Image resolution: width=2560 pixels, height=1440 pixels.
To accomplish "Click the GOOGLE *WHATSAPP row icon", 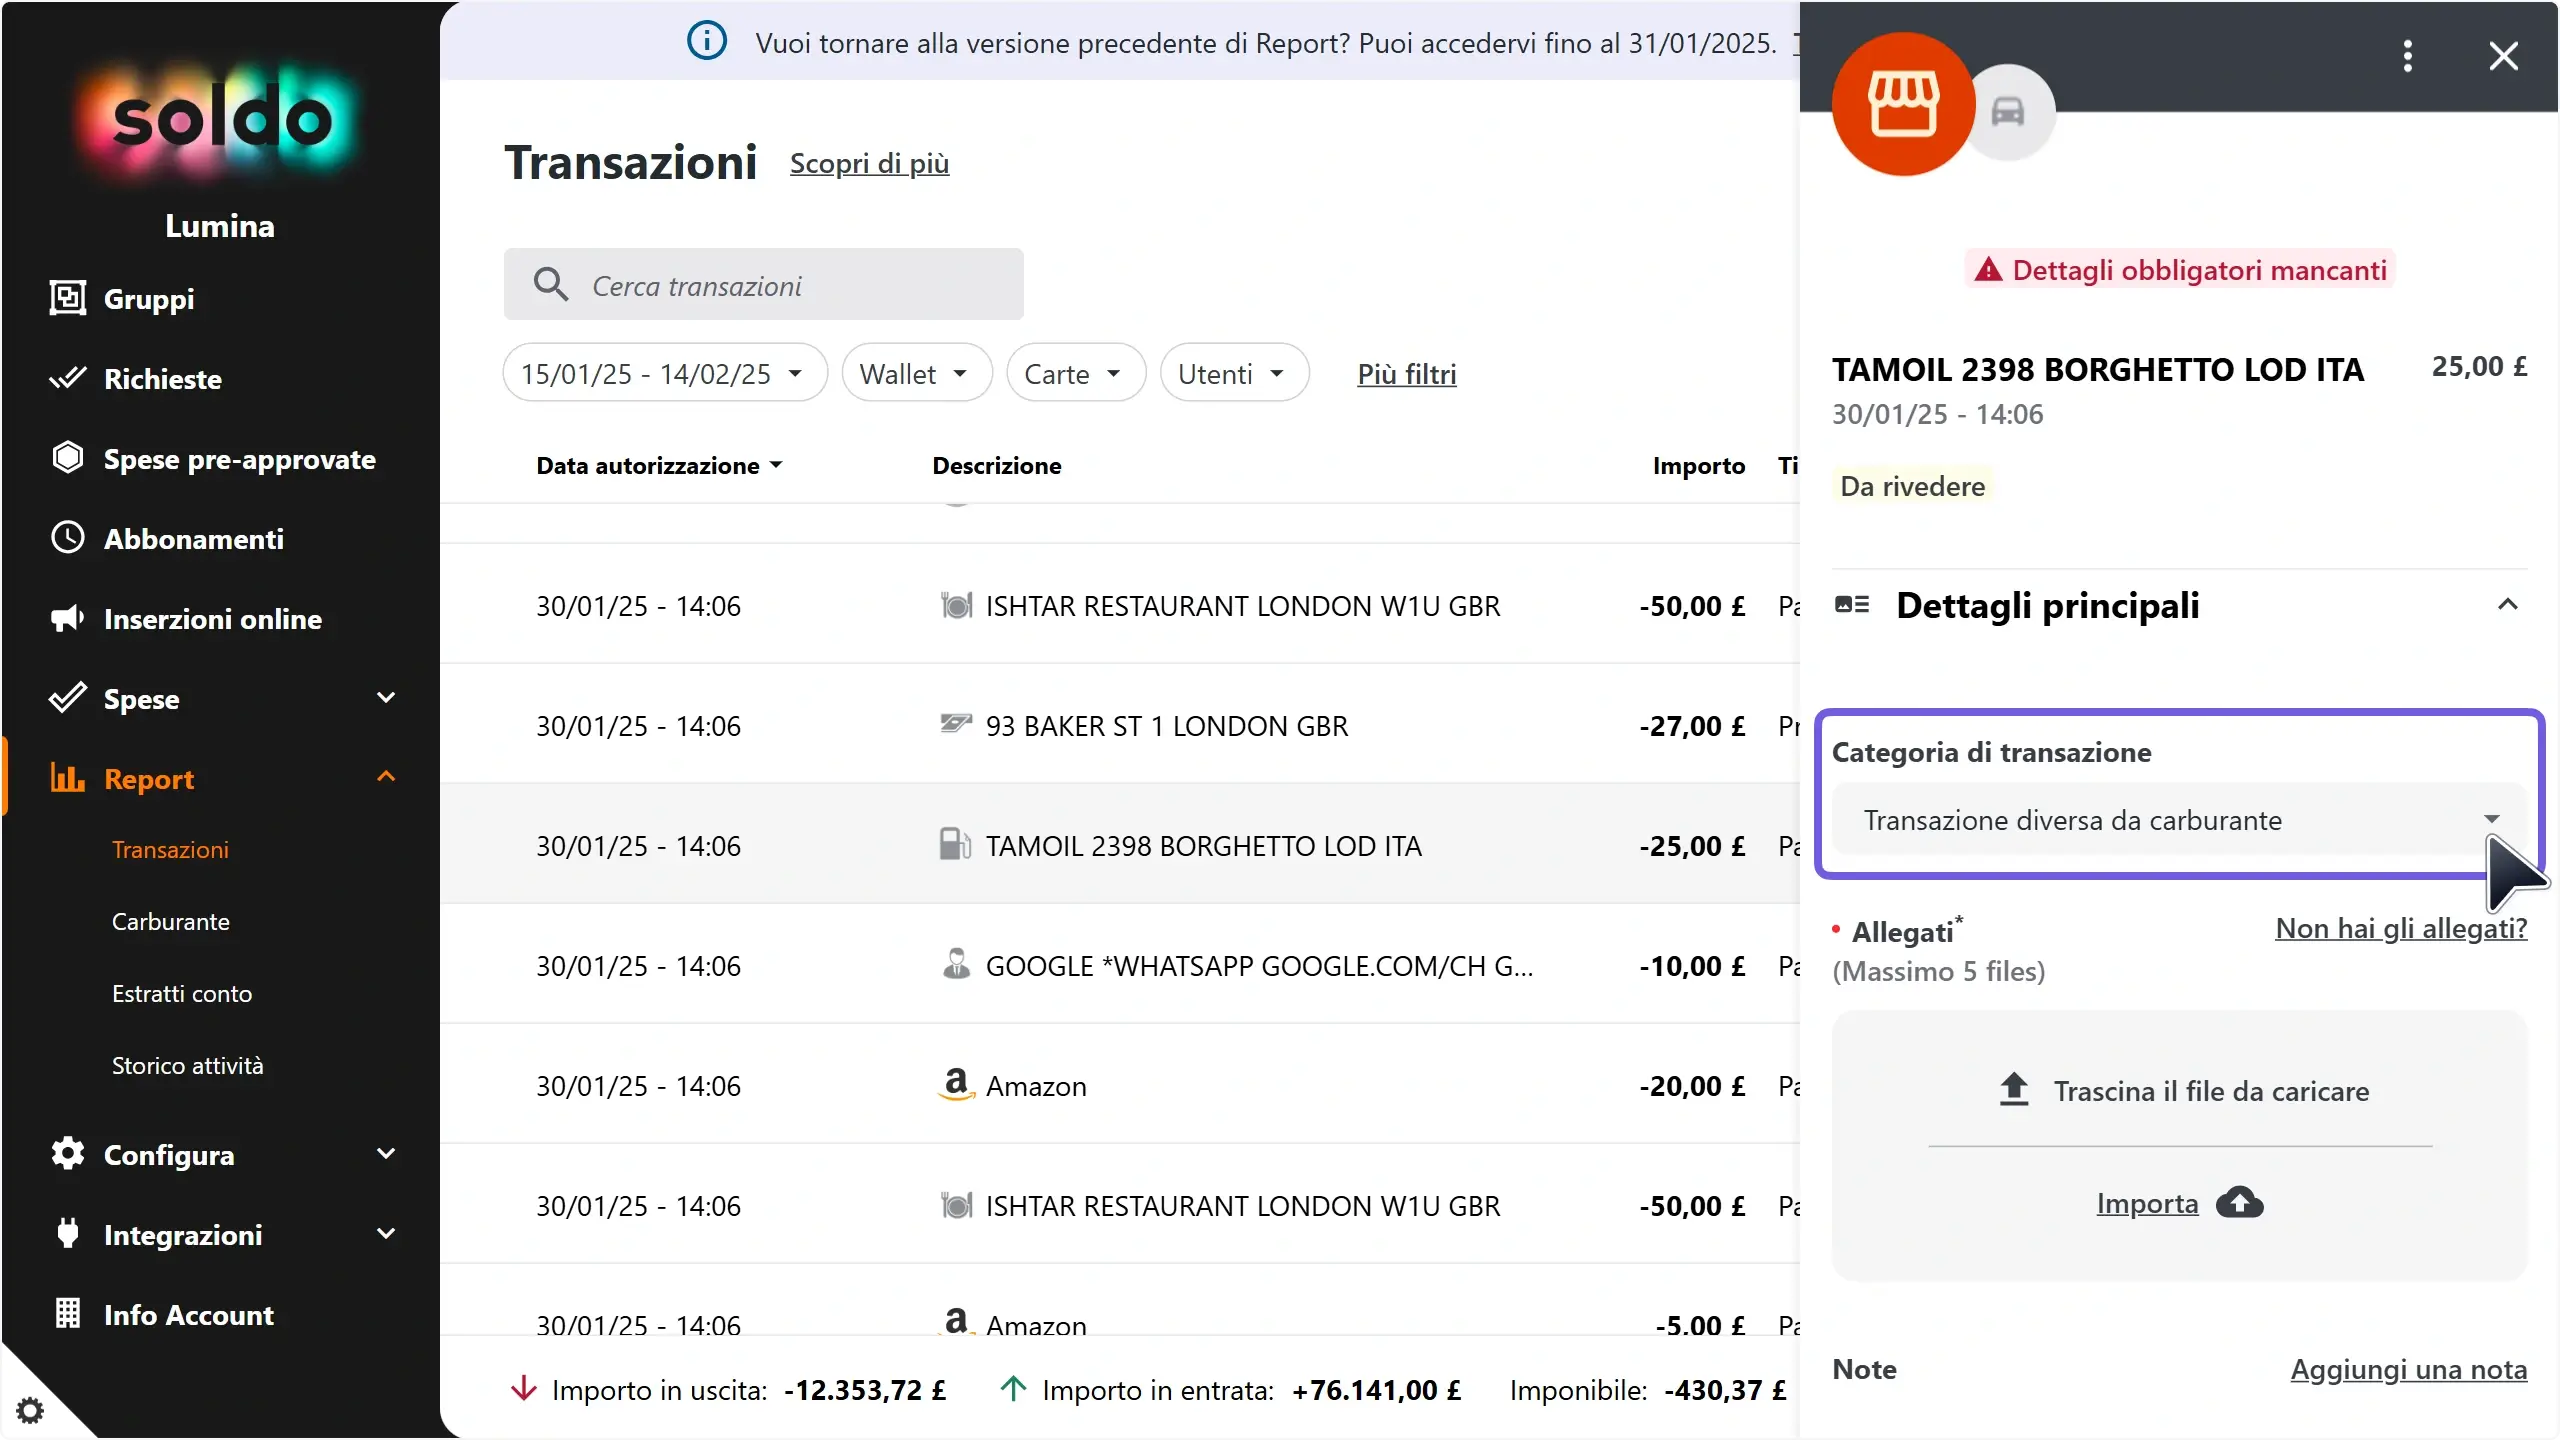I will 956,964.
